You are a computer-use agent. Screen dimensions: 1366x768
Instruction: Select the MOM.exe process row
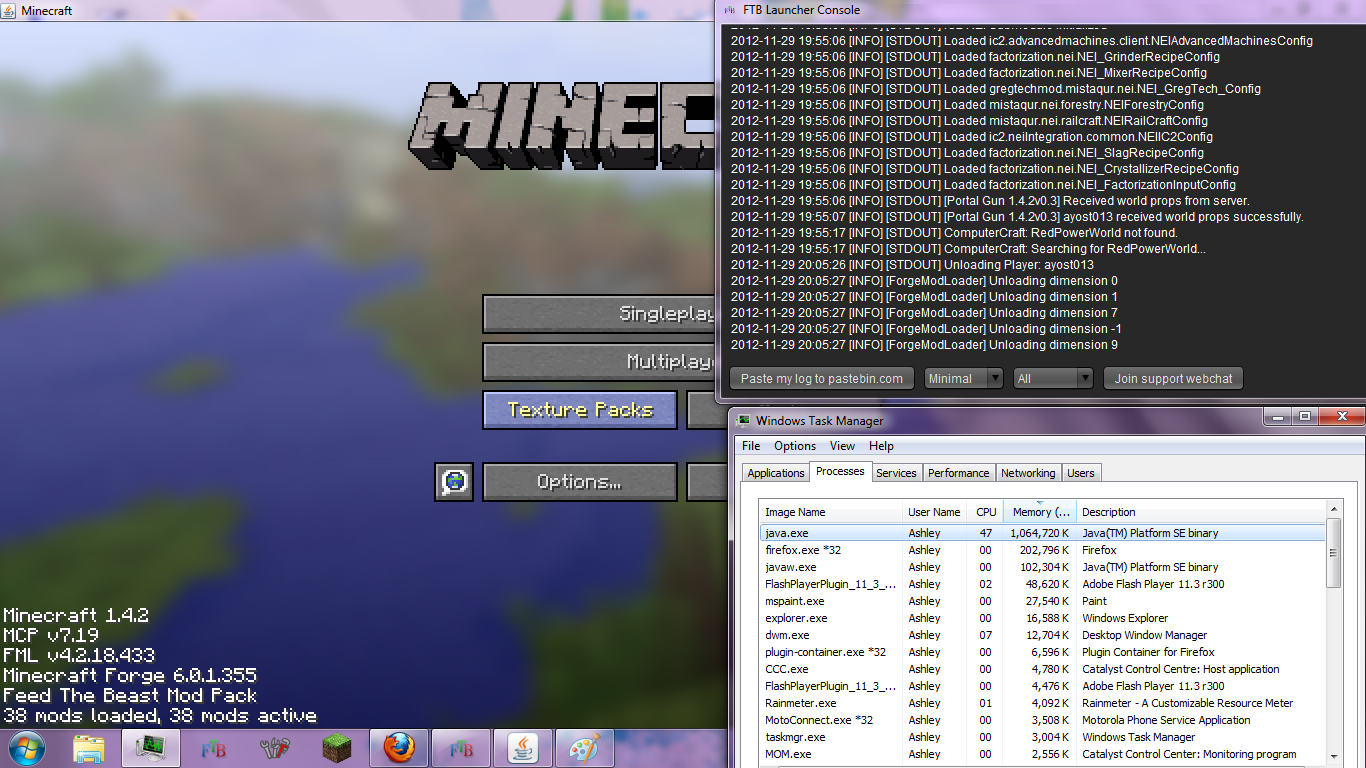[x=1042, y=754]
